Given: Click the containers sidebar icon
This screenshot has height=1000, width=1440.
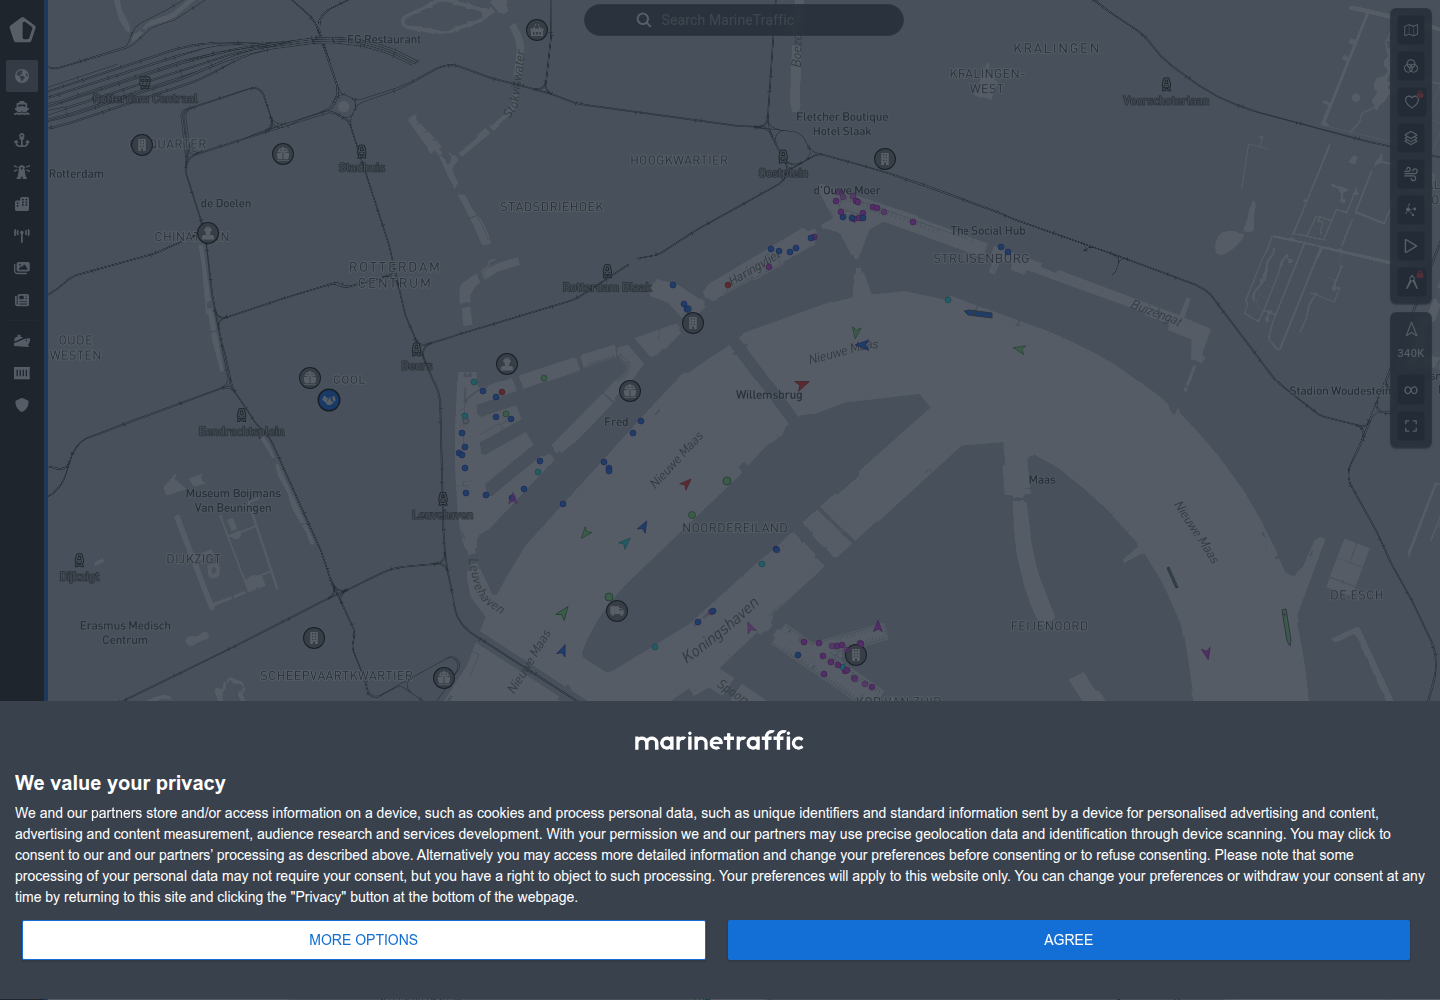Looking at the screenshot, I should point(22,373).
